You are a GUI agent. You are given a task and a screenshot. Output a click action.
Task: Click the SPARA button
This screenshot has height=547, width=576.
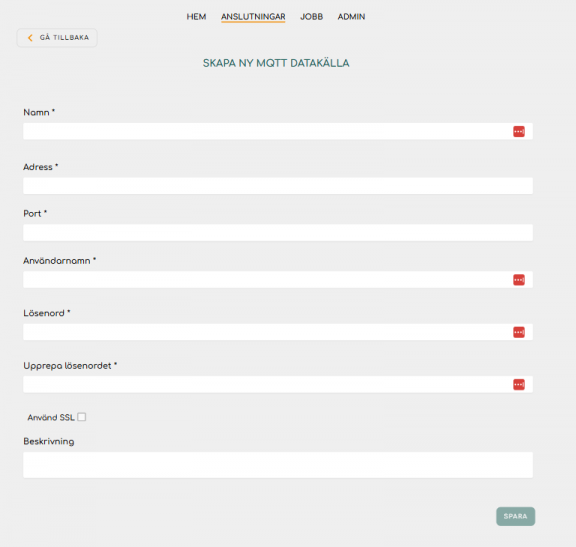(515, 516)
